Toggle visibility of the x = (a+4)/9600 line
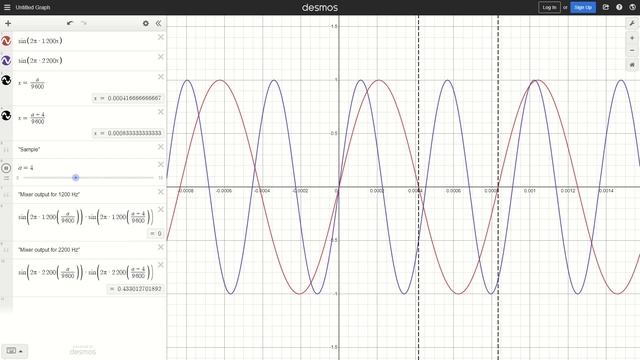Viewport: 640px width, 360px height. [6, 116]
